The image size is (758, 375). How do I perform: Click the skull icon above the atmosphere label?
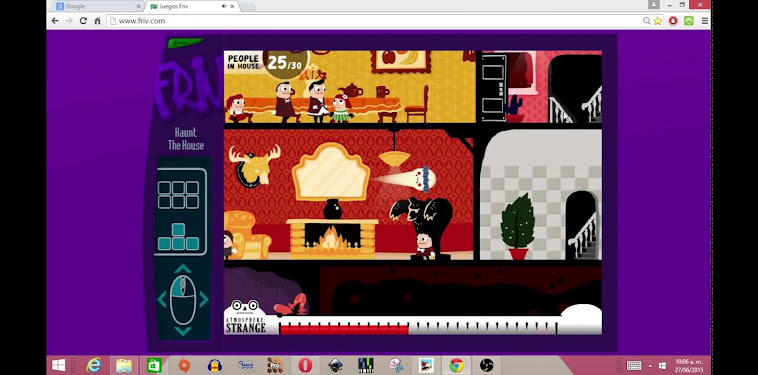(244, 307)
